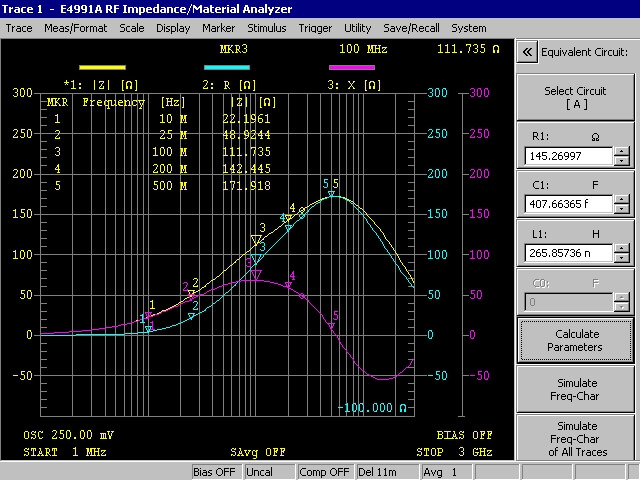Click the C1 value field 407.66365 f
This screenshot has width=640, height=480.
point(569,204)
